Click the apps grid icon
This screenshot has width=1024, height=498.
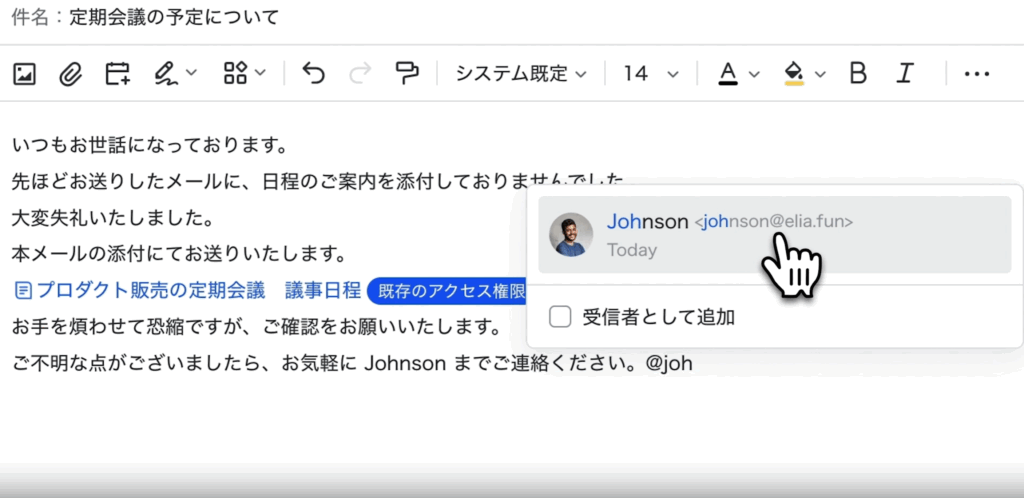(x=235, y=73)
